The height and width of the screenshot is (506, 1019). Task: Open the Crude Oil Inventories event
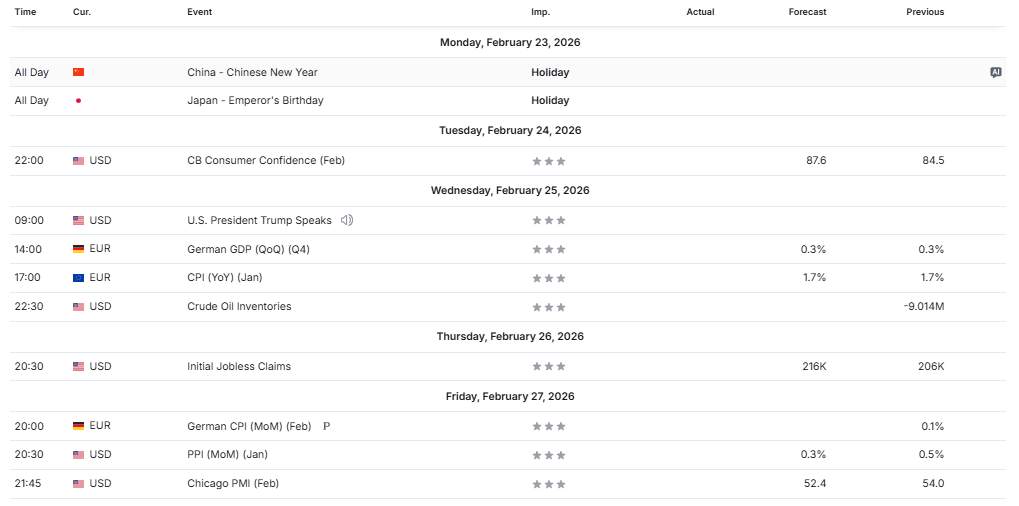[x=239, y=306]
